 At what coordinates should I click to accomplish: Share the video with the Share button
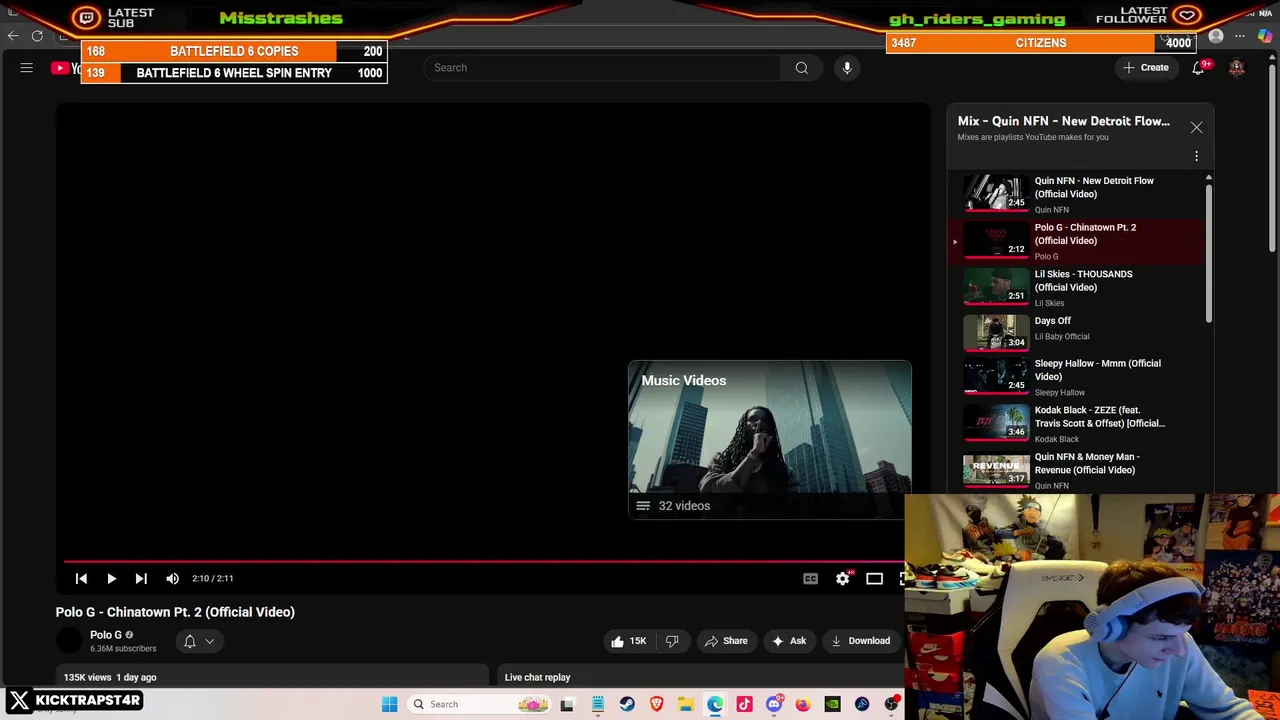pos(725,641)
